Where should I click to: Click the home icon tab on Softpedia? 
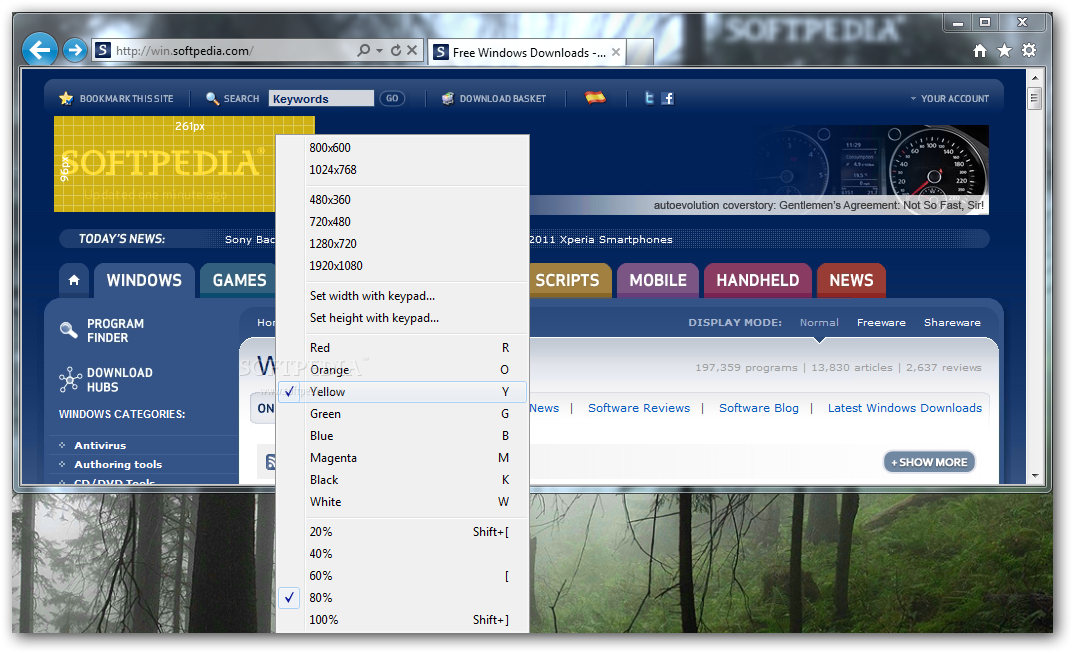(x=74, y=280)
